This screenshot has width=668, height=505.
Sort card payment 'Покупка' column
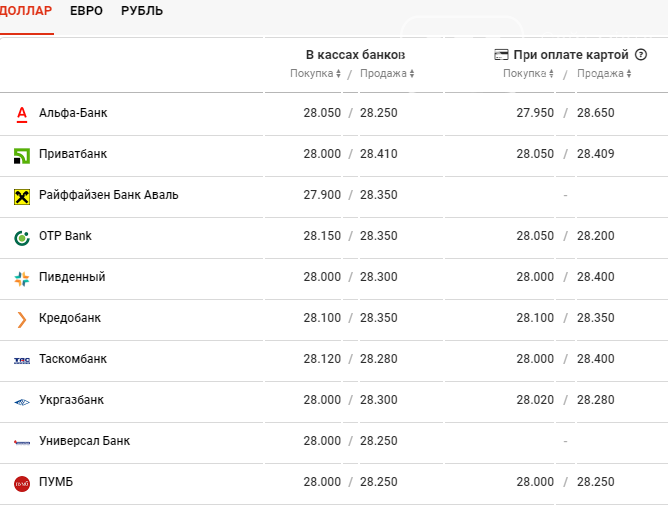[528, 73]
